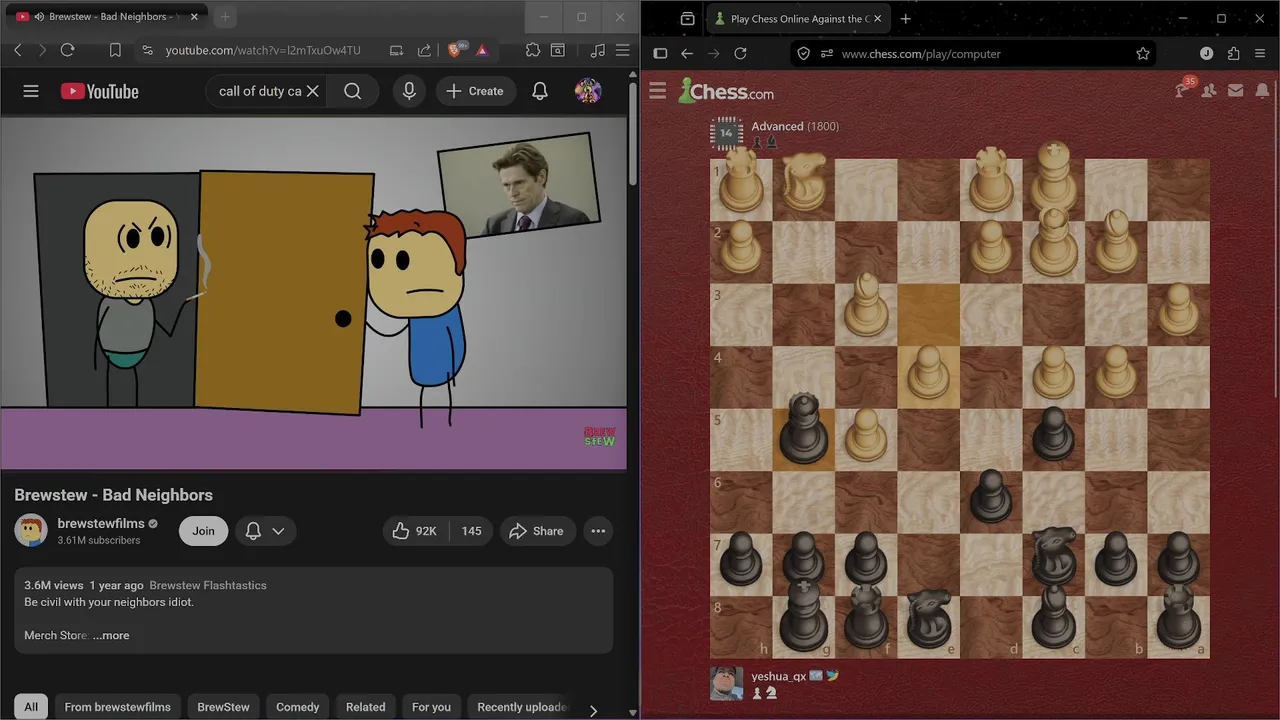Click the chess.com address bar URL
Viewport: 1280px width, 720px height.
tap(921, 54)
